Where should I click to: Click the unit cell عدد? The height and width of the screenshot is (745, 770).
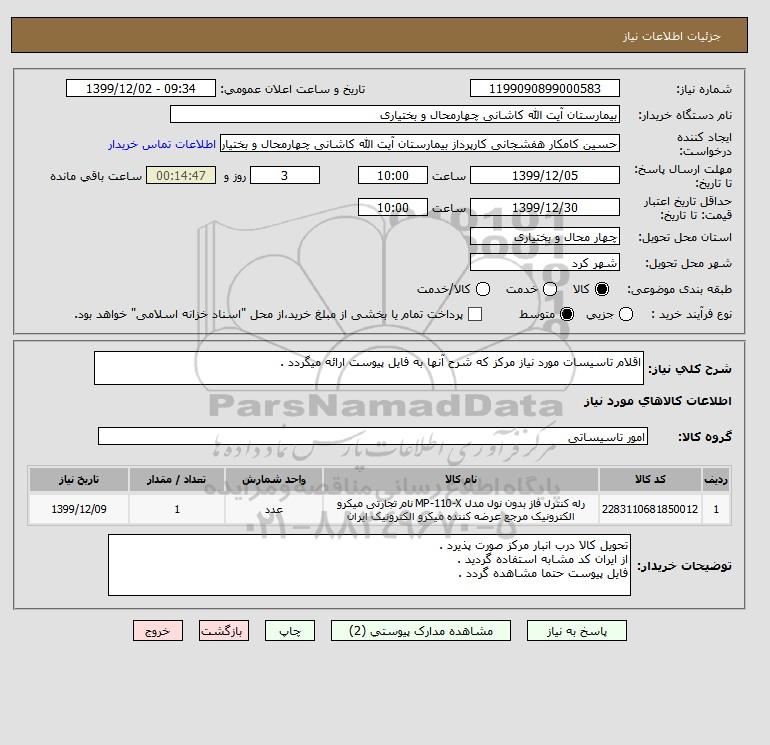[274, 509]
